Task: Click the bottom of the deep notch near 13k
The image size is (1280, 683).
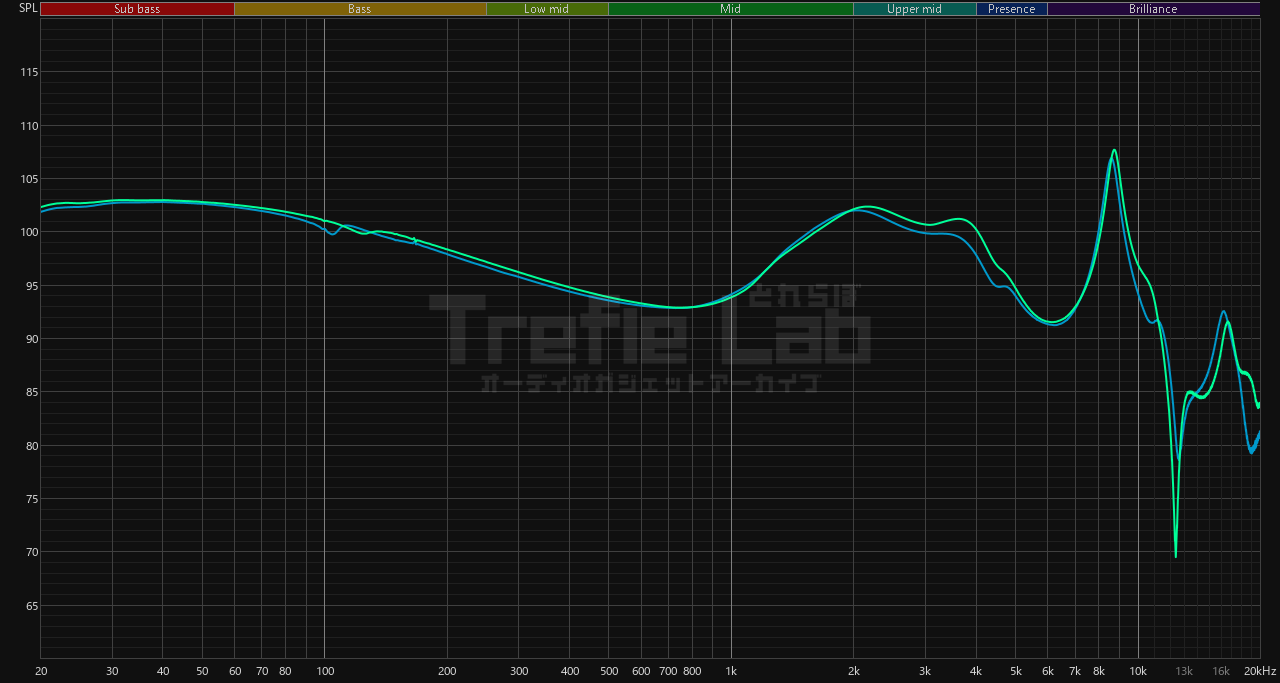Action: click(1176, 556)
